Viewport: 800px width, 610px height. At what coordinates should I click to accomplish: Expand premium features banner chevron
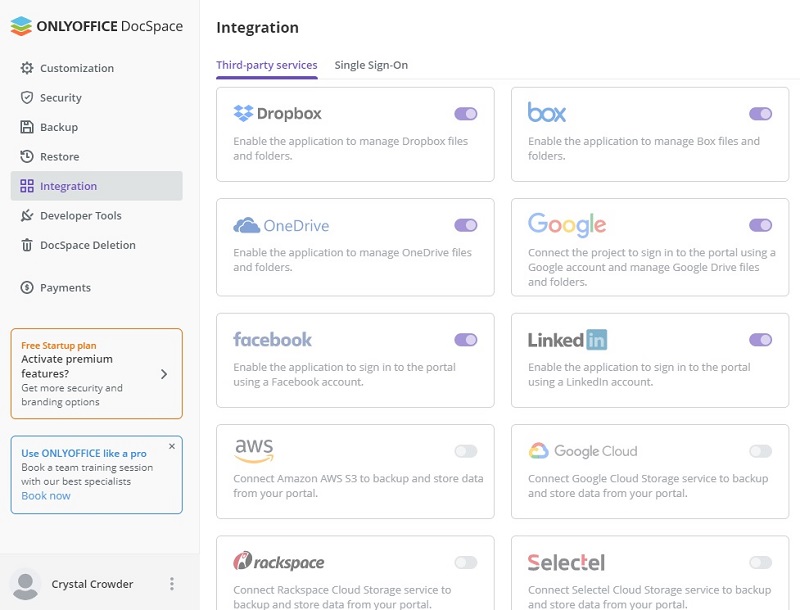pyautogui.click(x=165, y=375)
